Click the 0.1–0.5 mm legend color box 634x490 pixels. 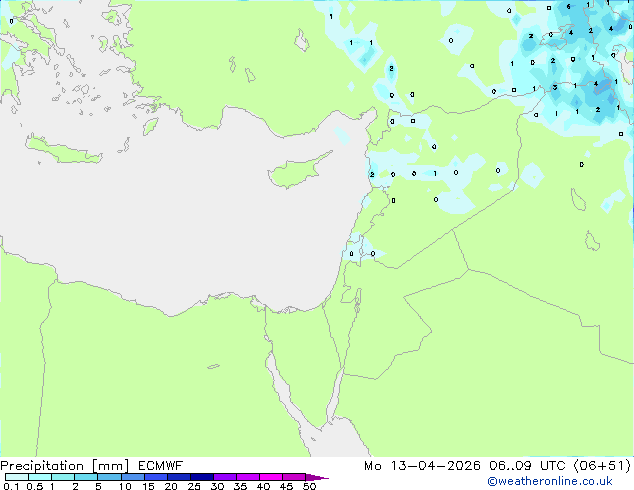(x=17, y=477)
